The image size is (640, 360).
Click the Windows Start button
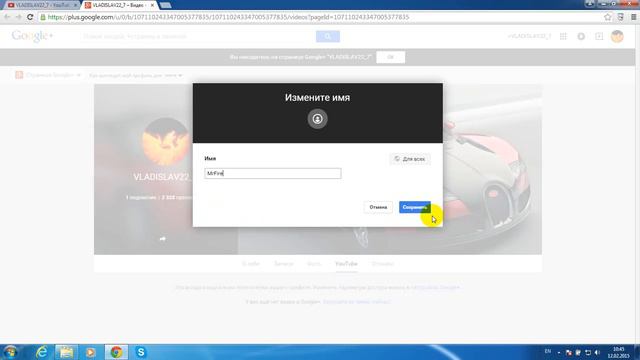tap(10, 352)
